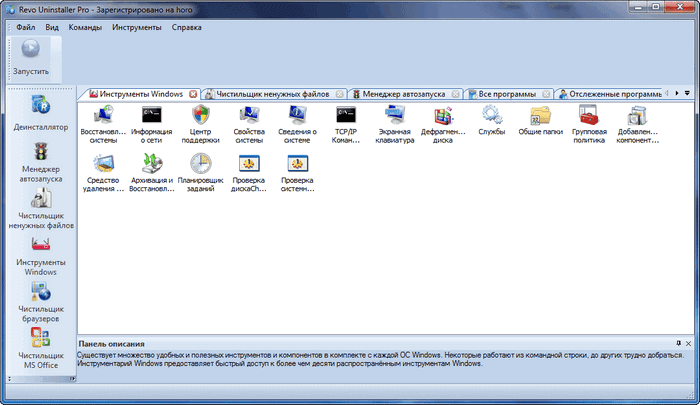Open the tab list dropdown arrow
Screen dimensions: 700x405
pyautogui.click(x=687, y=93)
